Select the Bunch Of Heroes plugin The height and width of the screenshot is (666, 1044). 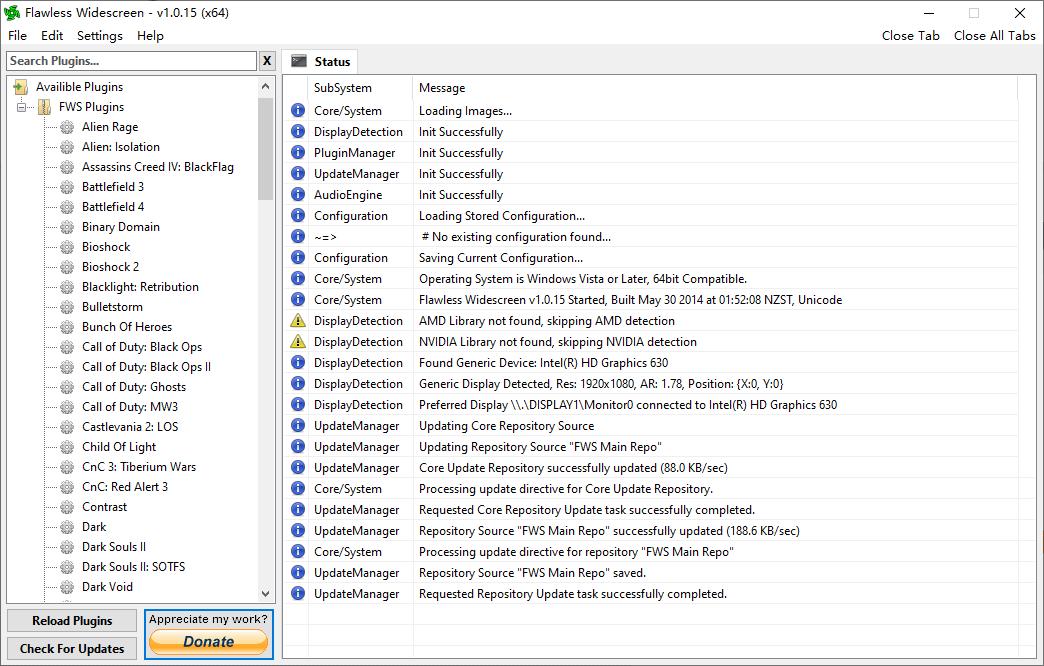[x=127, y=327]
